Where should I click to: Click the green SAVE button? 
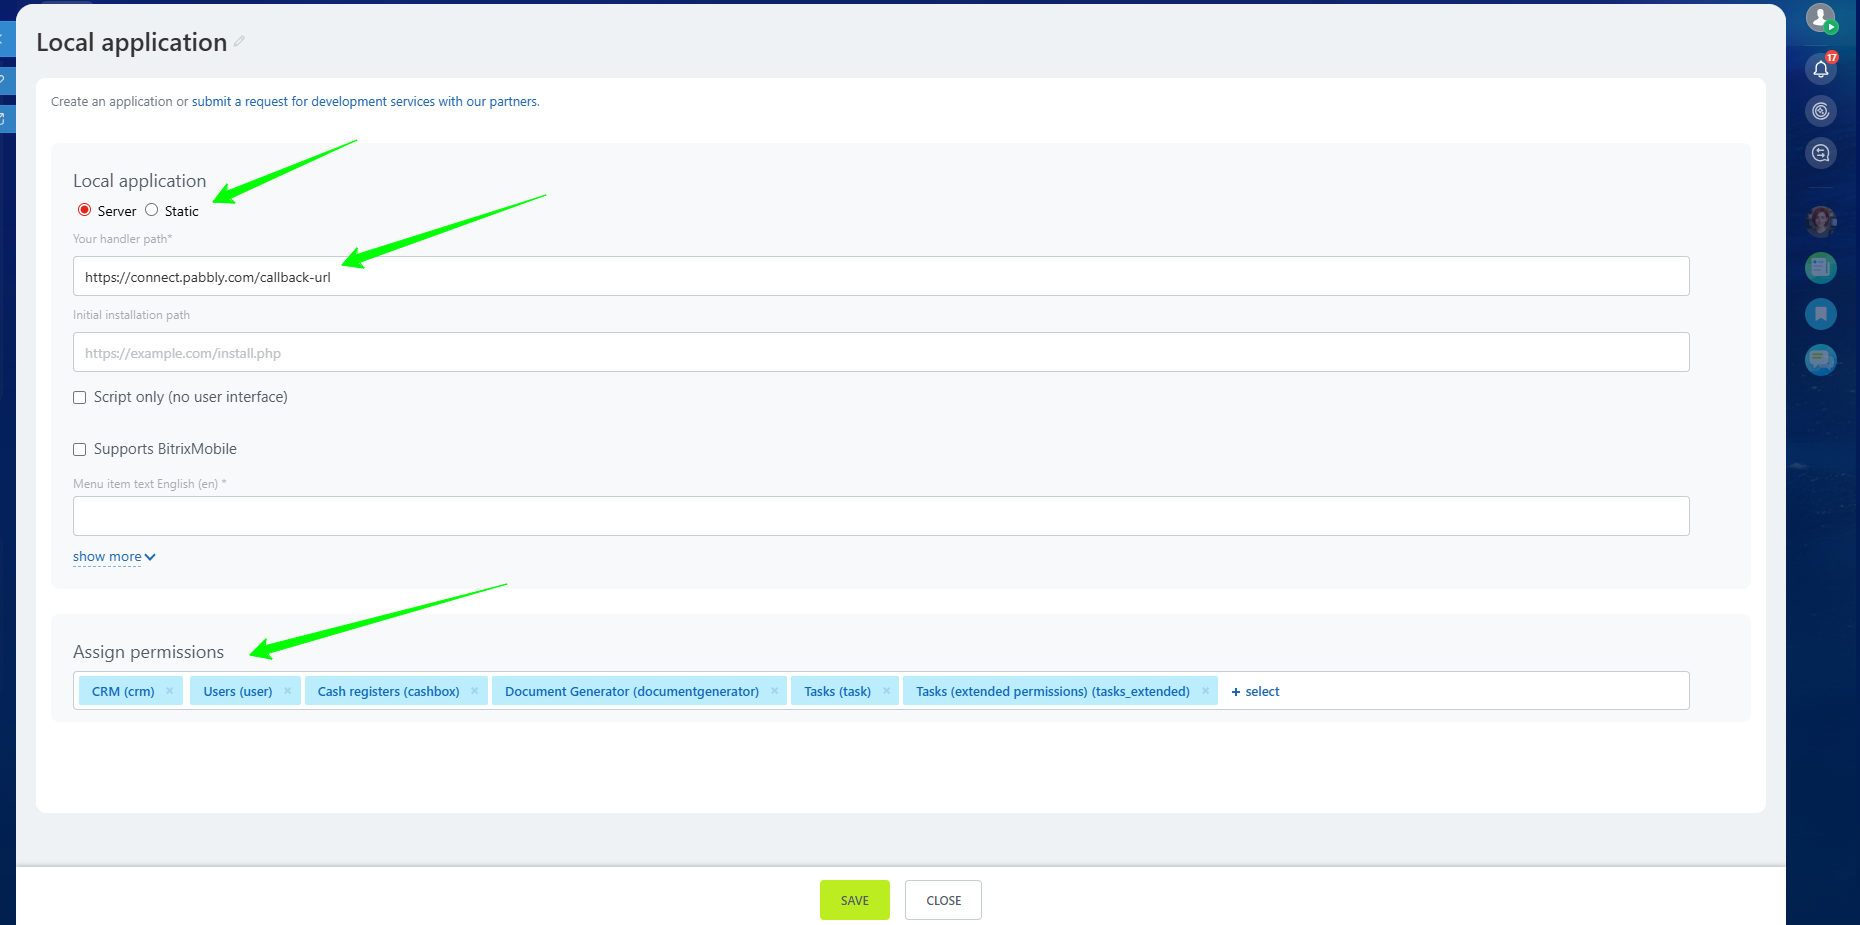point(854,900)
